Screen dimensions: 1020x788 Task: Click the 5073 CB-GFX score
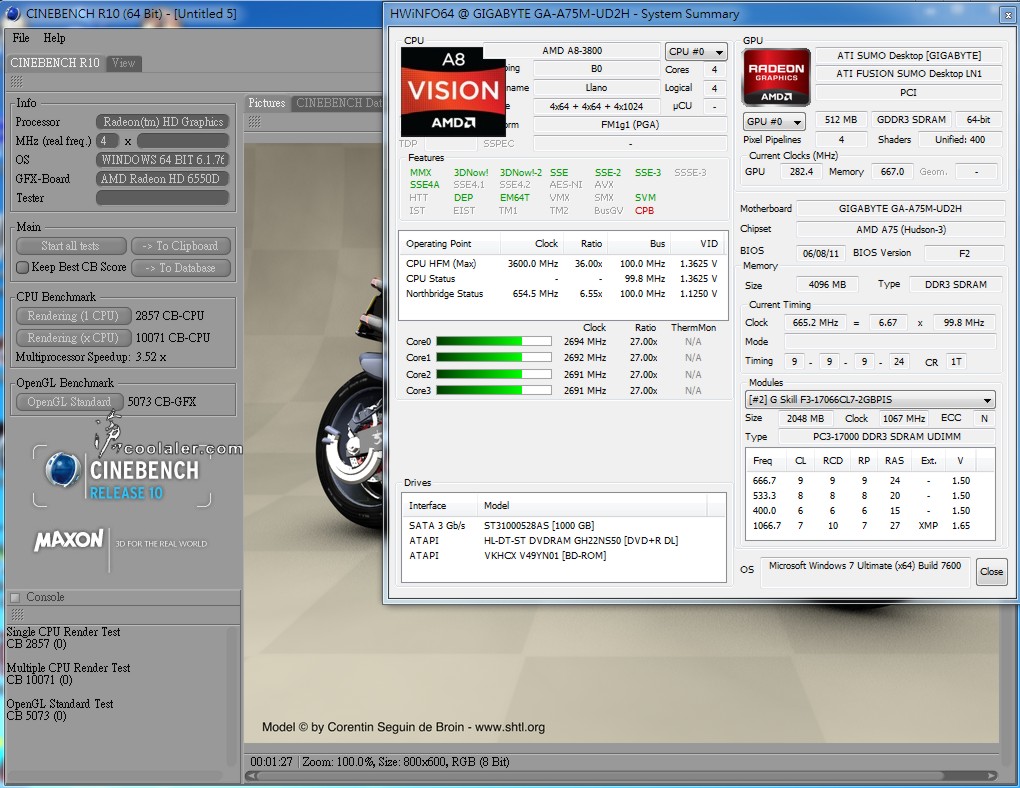pyautogui.click(x=162, y=401)
